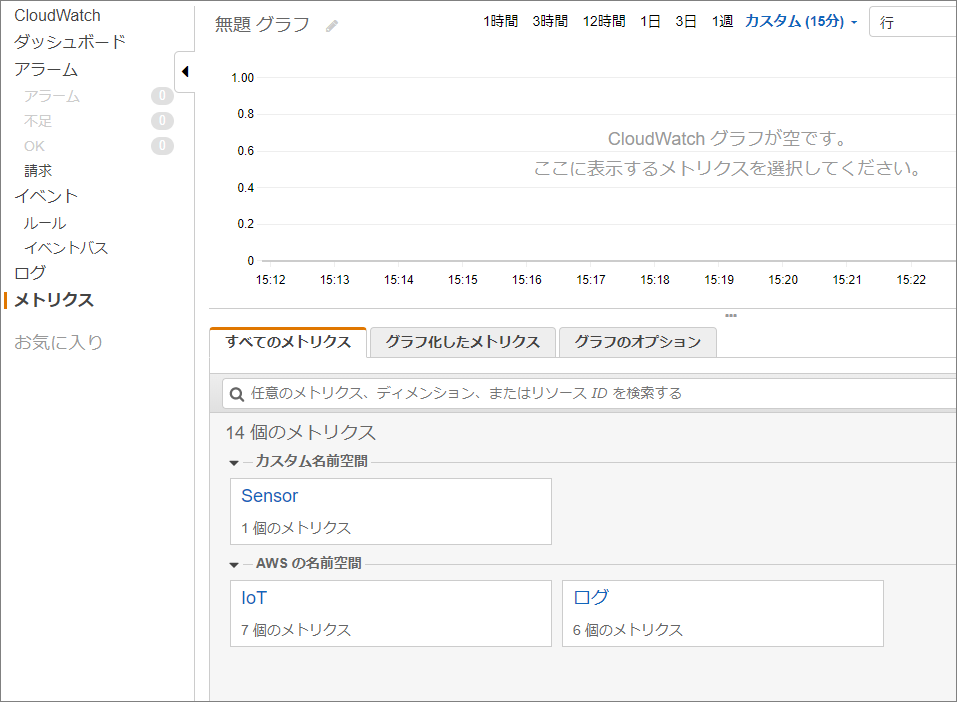The image size is (957, 702).
Task: Switch to グラフのオプション tab
Action: [x=638, y=342]
